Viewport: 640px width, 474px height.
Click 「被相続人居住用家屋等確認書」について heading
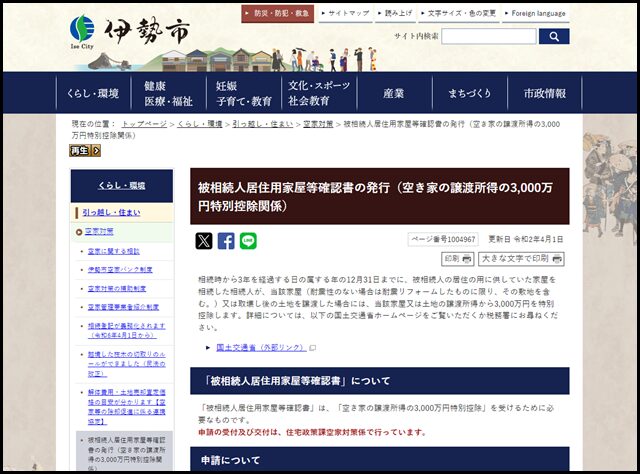pyautogui.click(x=380, y=381)
